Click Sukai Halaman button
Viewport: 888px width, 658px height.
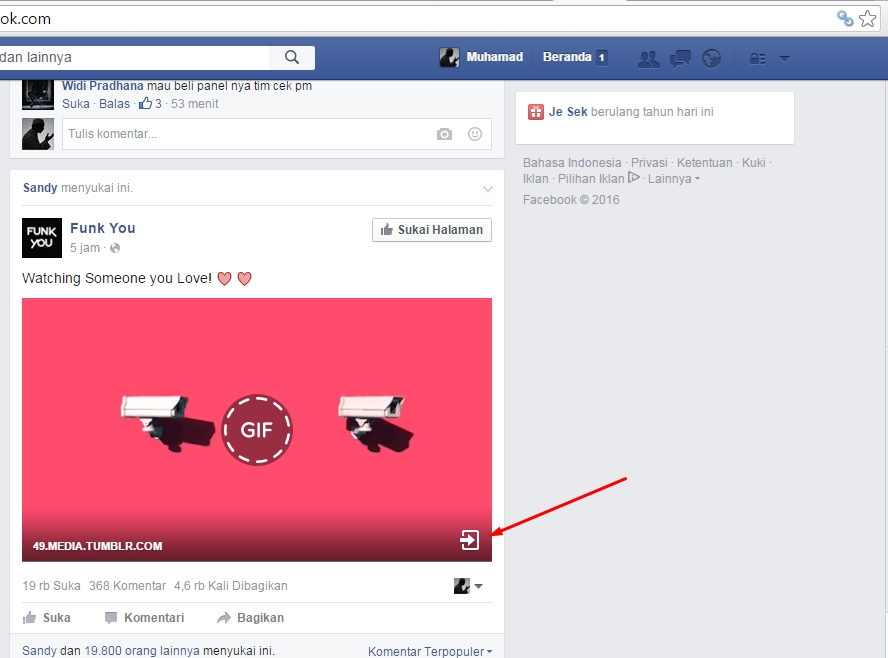pyautogui.click(x=432, y=230)
